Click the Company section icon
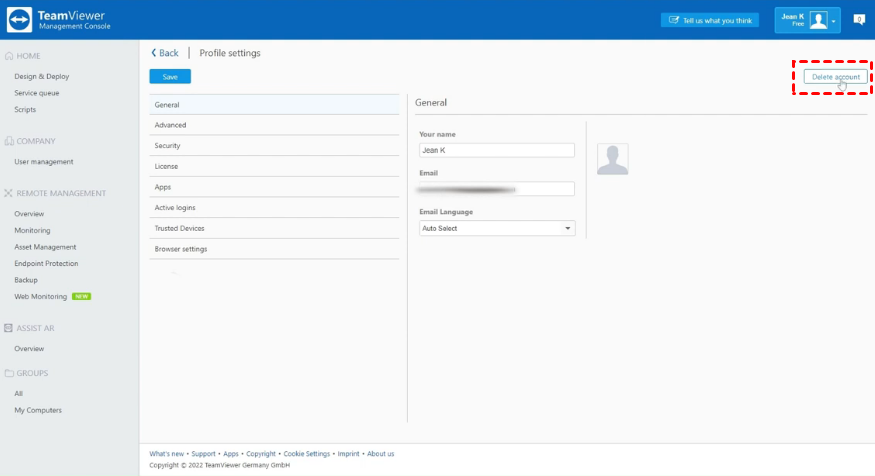 [9, 141]
